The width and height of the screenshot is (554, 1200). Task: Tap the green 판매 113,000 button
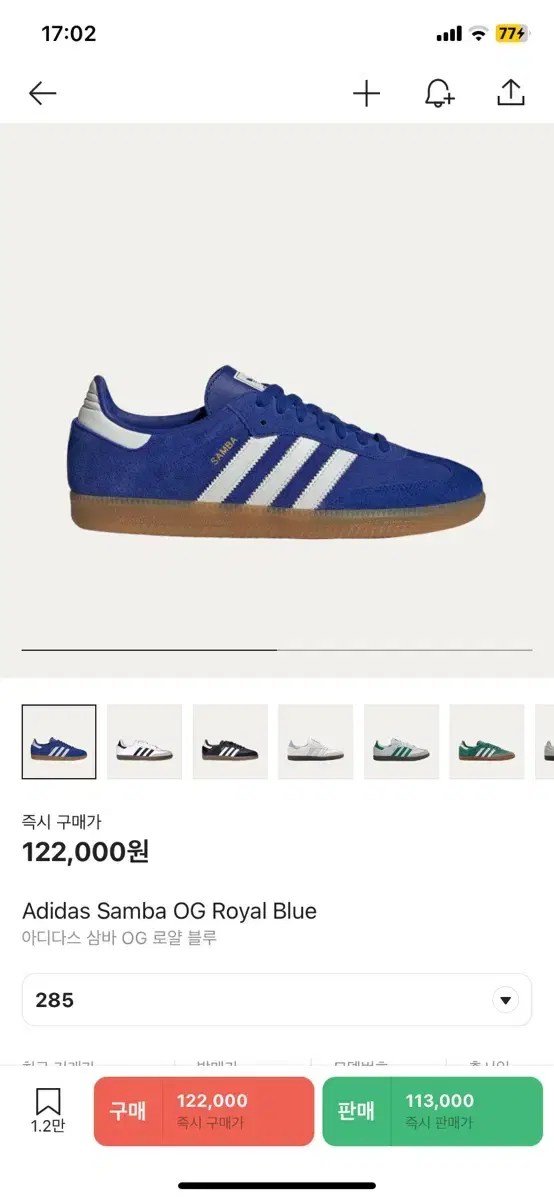click(433, 1111)
